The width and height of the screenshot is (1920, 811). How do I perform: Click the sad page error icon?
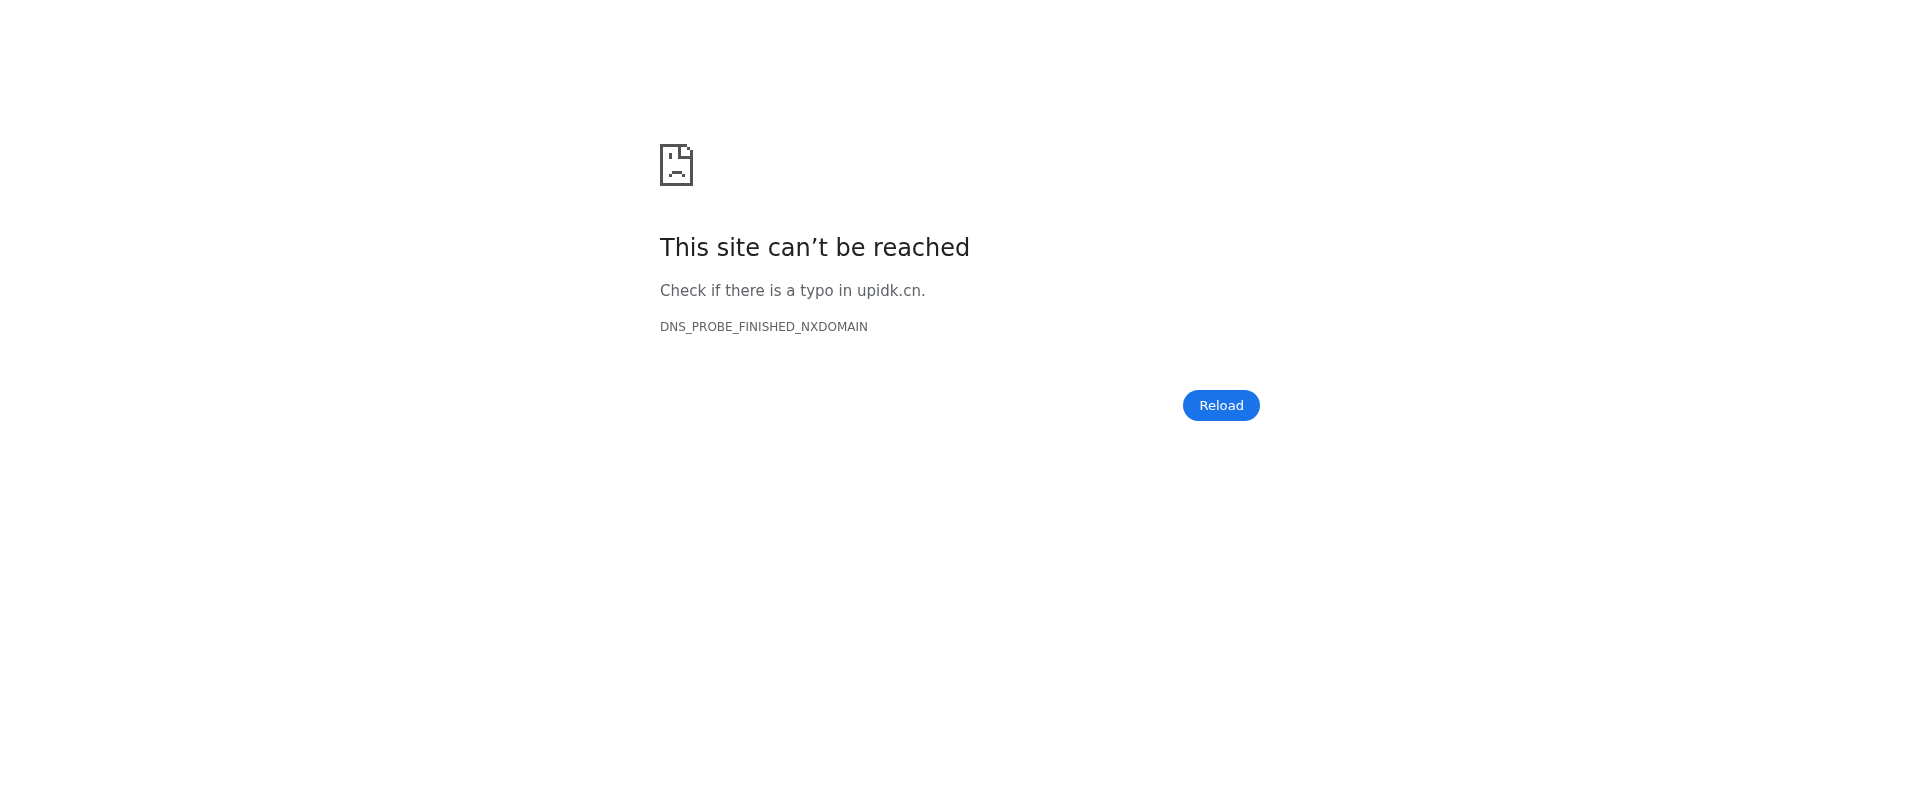point(676,165)
